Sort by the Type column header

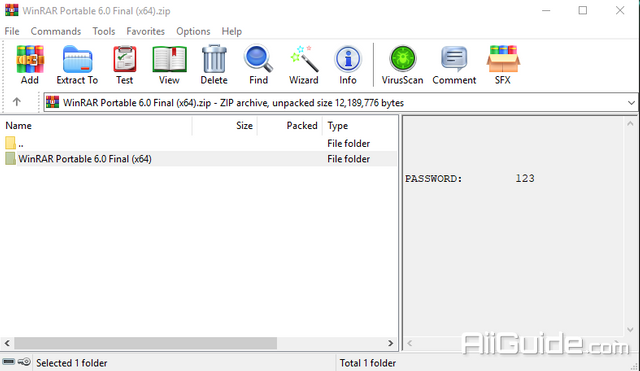360,126
